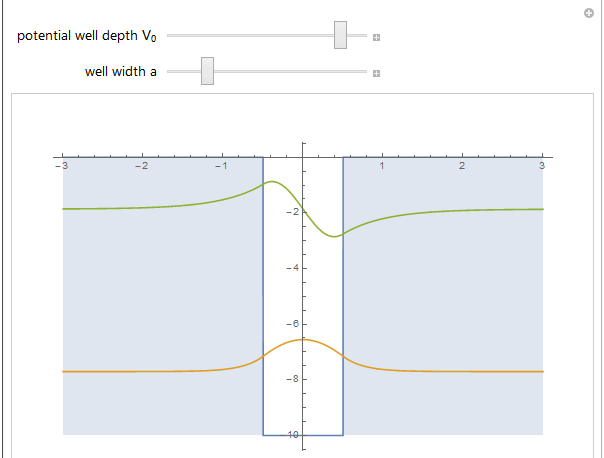The image size is (604, 458).
Task: Click the 3 tick label on x-axis
Action: tap(542, 166)
